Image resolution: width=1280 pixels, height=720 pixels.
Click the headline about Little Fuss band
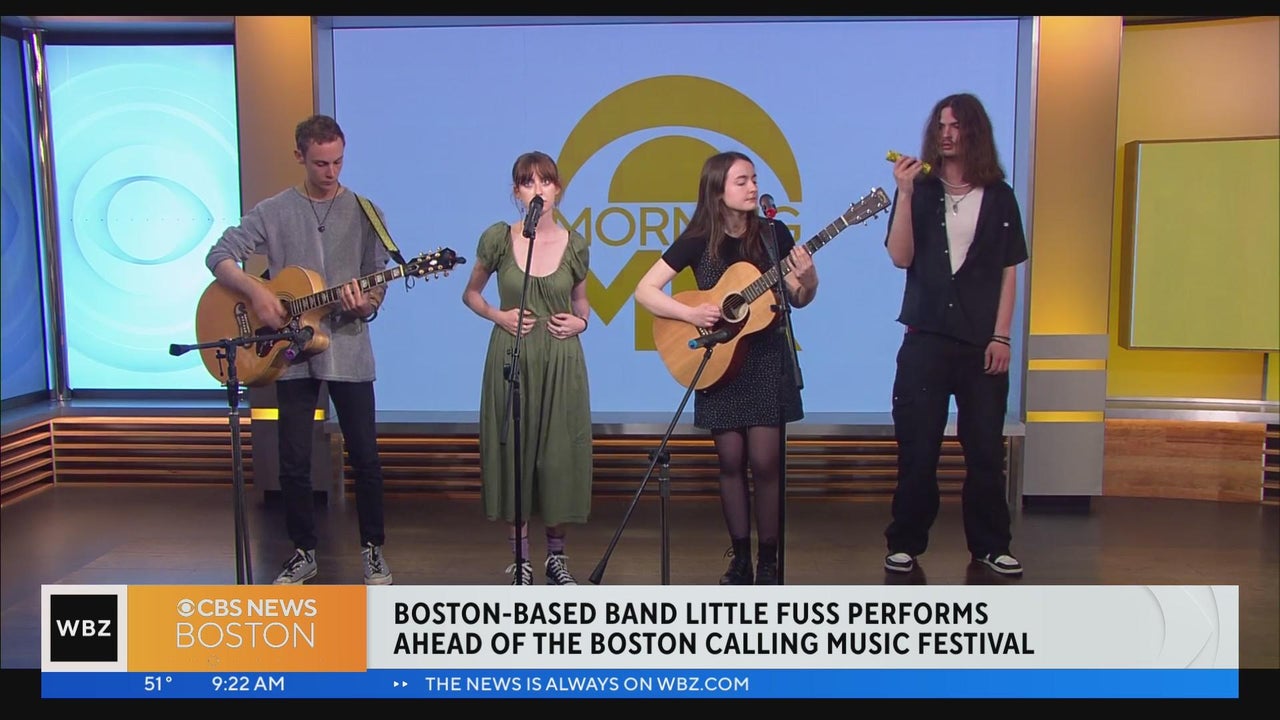coord(713,628)
